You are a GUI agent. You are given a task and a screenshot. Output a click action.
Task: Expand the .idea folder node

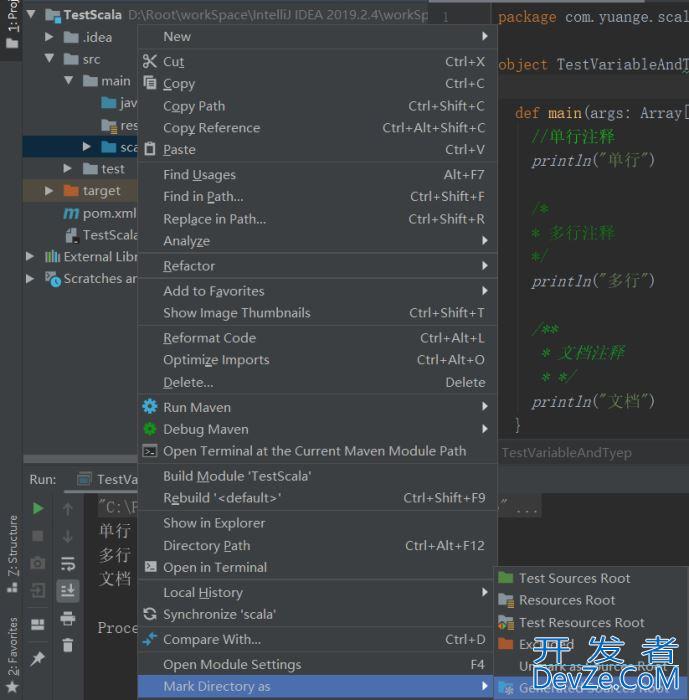click(49, 37)
